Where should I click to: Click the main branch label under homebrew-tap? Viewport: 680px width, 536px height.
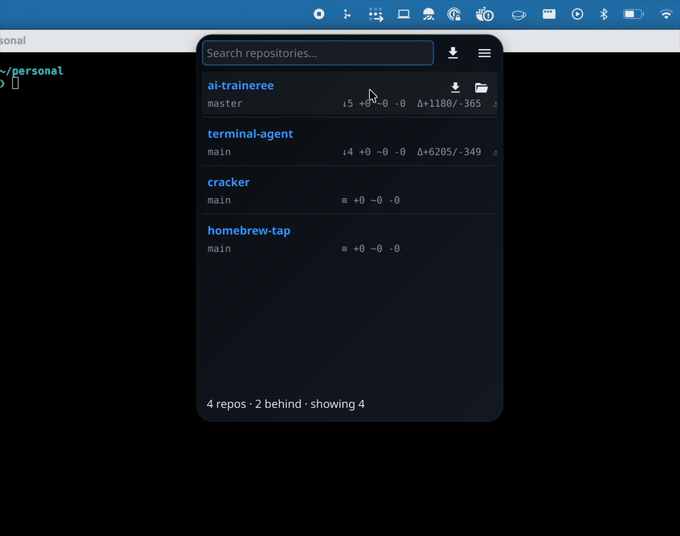coord(219,248)
